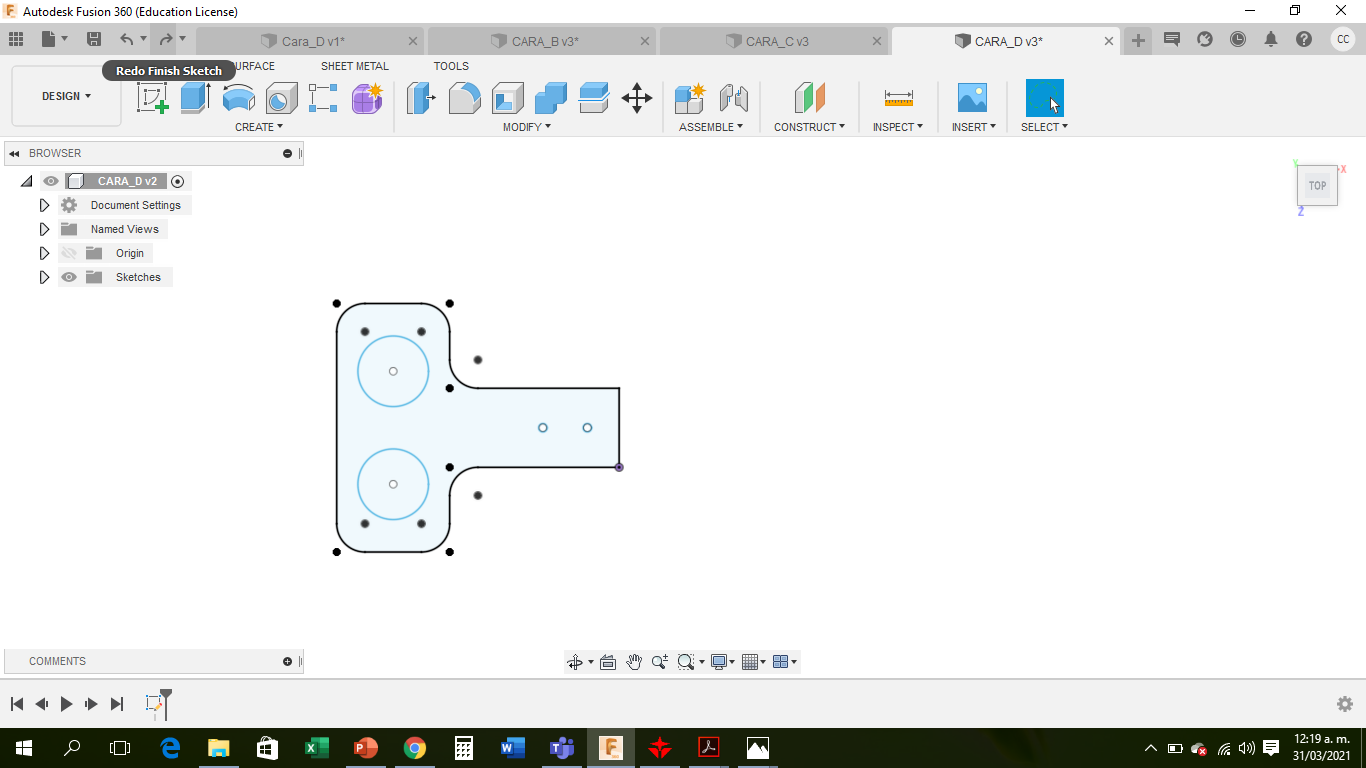
Task: Switch to the Cara_D v1* document tab
Action: tap(311, 41)
